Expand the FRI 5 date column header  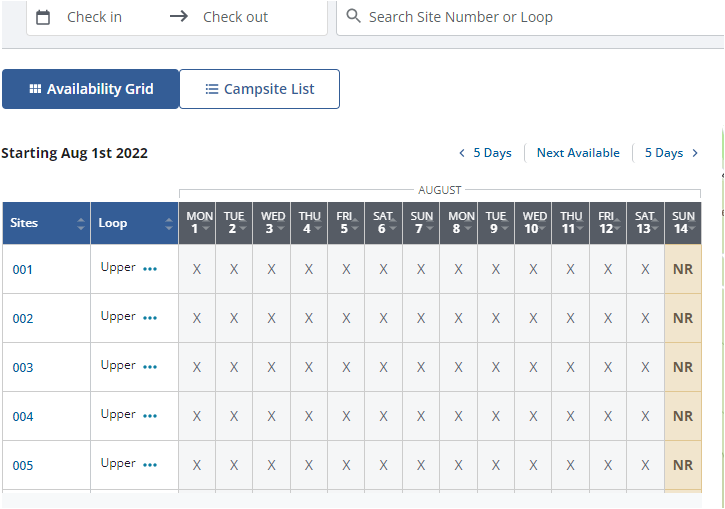(345, 223)
